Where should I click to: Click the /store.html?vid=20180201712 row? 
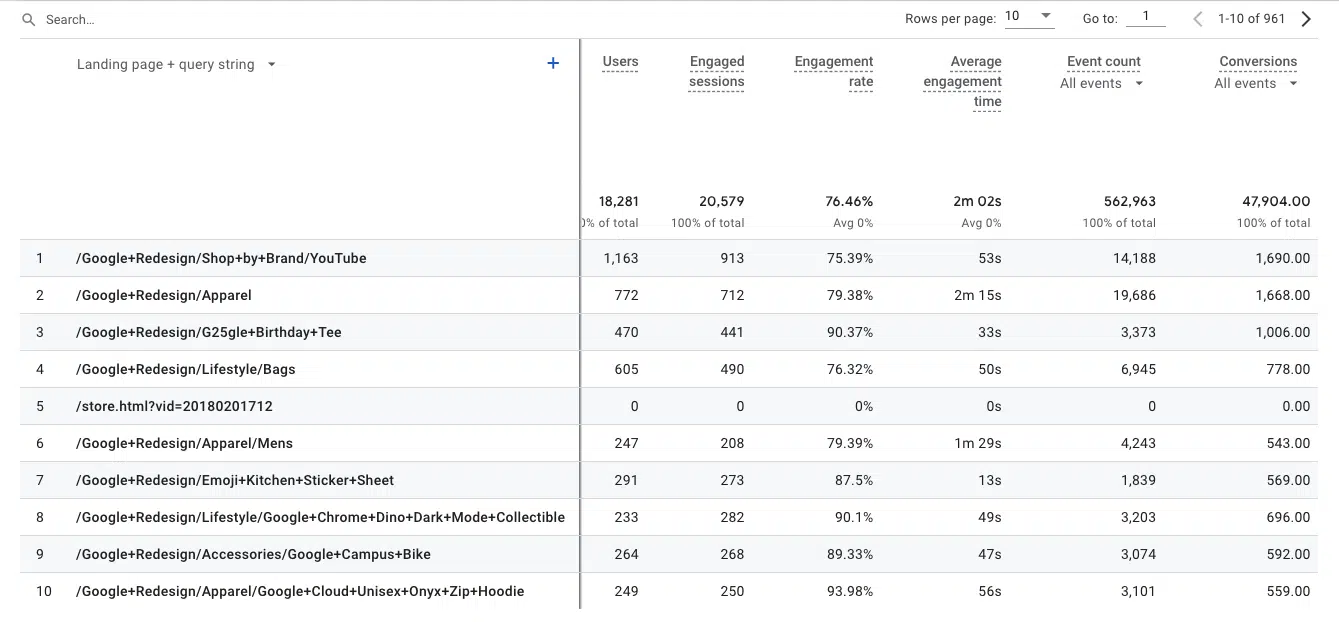pyautogui.click(x=174, y=407)
